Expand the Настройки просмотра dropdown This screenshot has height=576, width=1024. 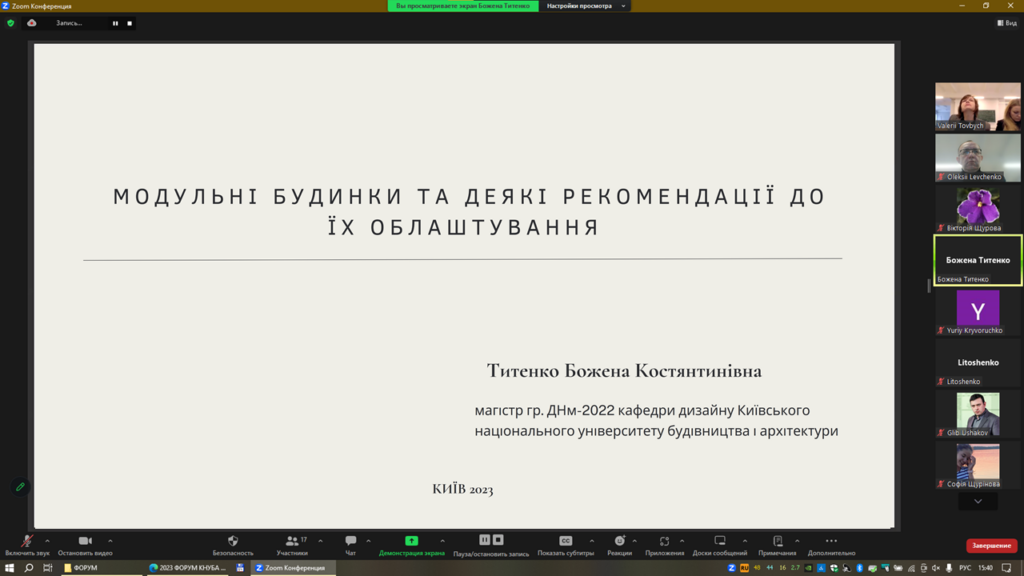[x=587, y=6]
